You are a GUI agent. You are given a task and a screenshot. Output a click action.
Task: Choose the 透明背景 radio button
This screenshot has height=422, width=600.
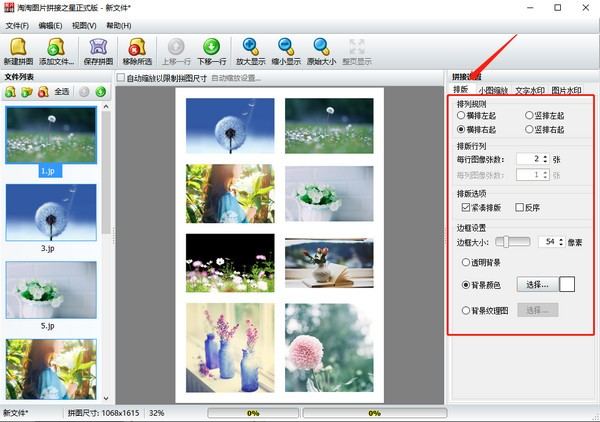coord(466,262)
